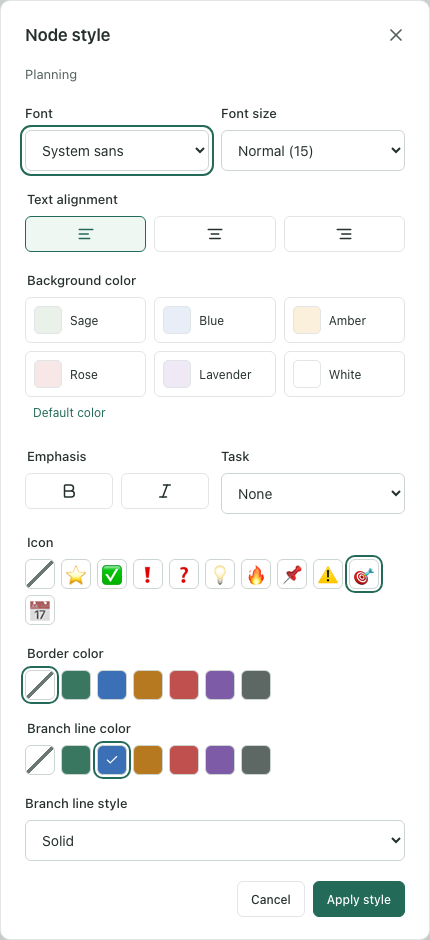Open the Task dropdown

[313, 493]
